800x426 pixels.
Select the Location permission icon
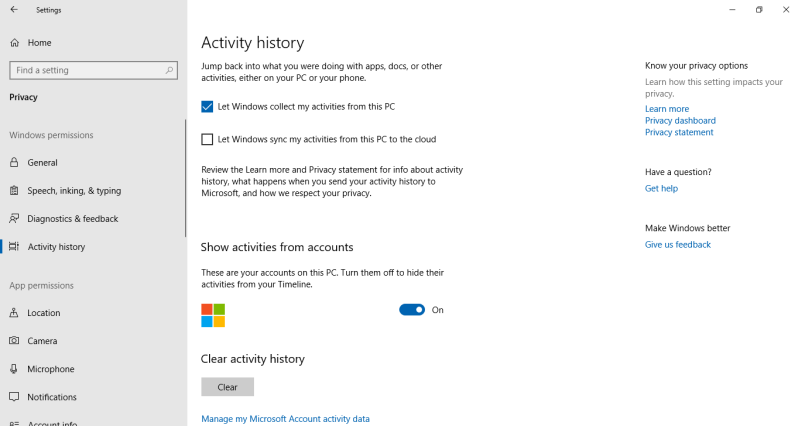15,313
